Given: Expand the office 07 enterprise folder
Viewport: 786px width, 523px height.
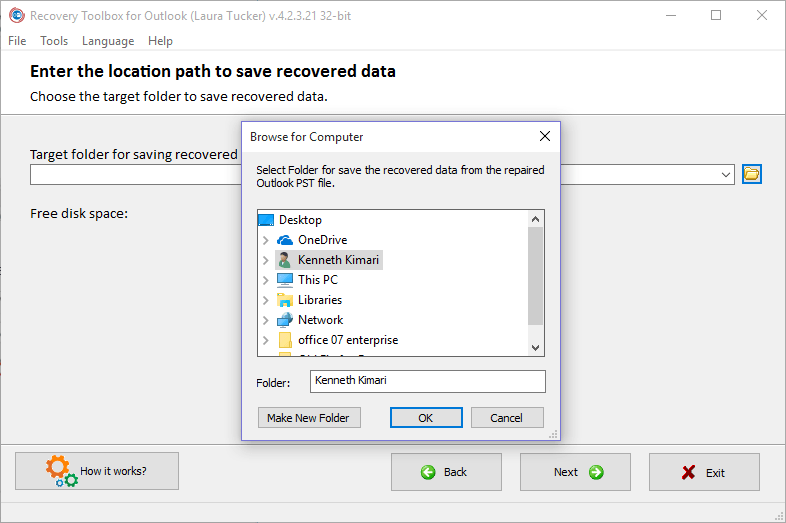Looking at the screenshot, I should [266, 340].
